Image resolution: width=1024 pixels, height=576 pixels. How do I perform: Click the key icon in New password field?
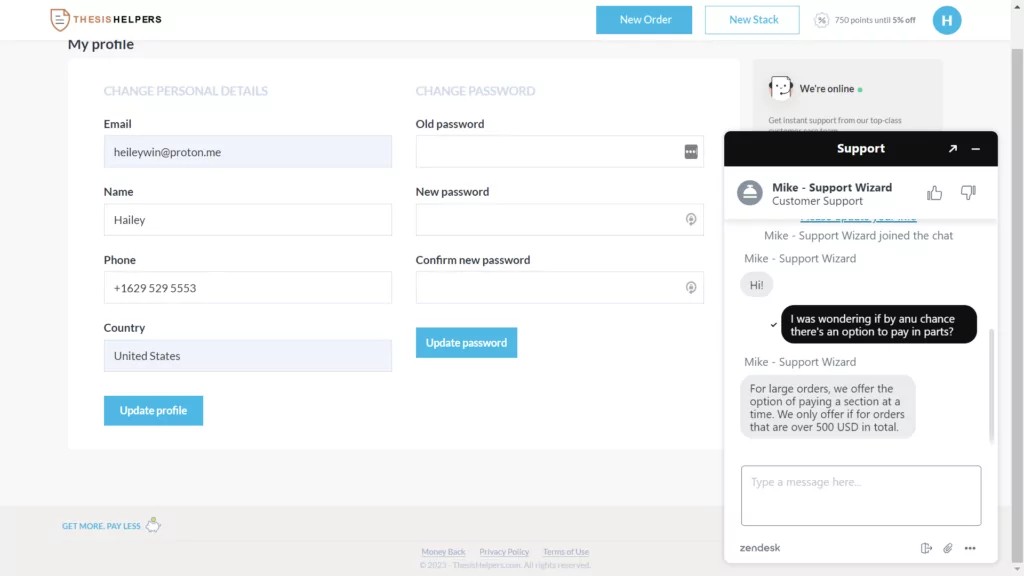pyautogui.click(x=690, y=219)
